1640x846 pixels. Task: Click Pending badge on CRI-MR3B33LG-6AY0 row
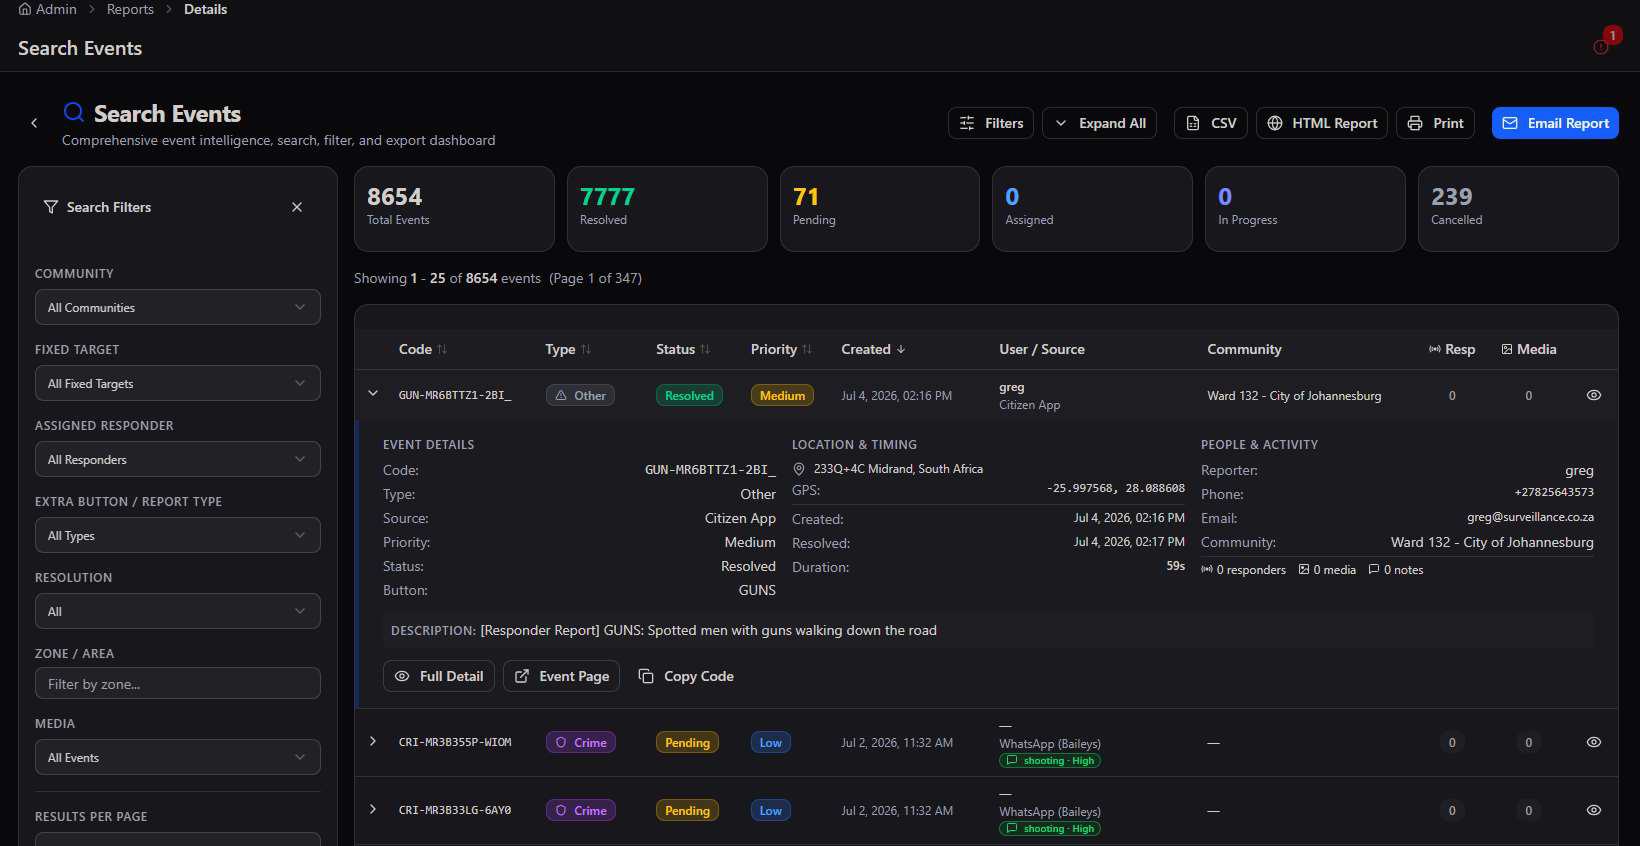pyautogui.click(x=687, y=810)
